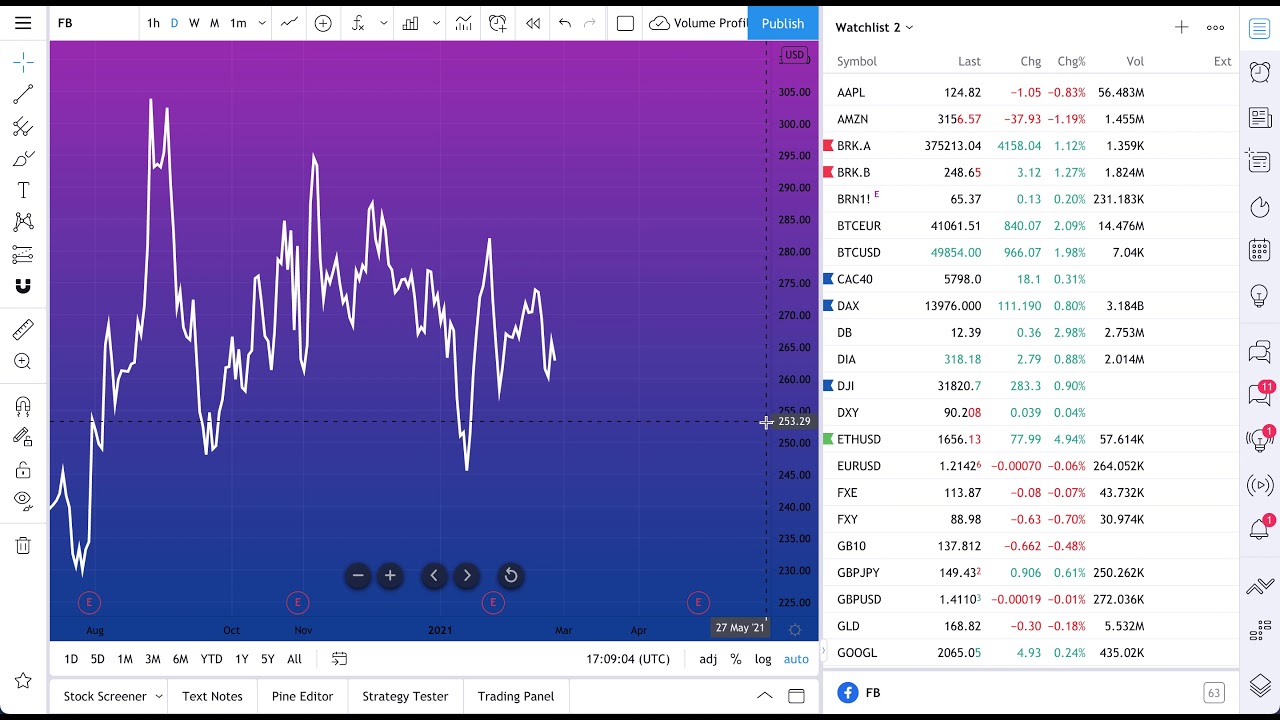Open the go to date calendar
The image size is (1280, 720).
[x=339, y=659]
